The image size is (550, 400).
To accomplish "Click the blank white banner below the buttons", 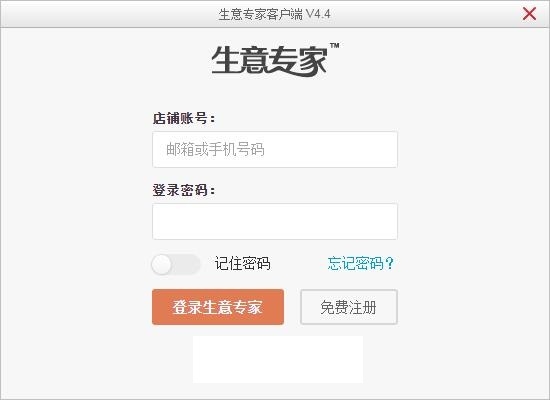I will click(278, 359).
